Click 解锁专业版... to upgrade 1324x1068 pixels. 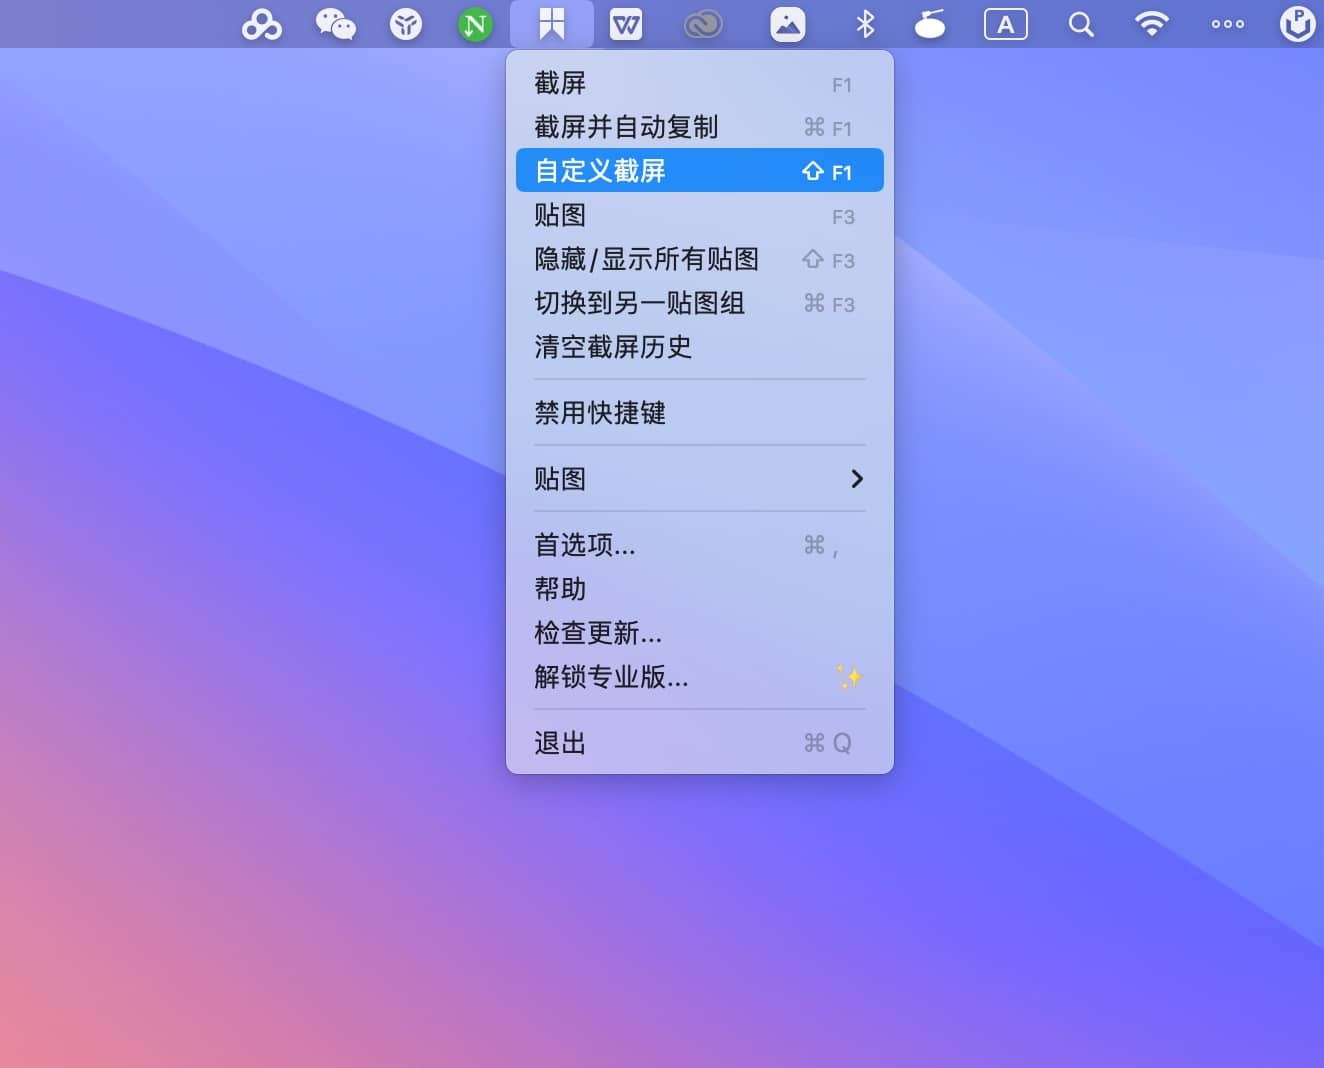point(611,678)
